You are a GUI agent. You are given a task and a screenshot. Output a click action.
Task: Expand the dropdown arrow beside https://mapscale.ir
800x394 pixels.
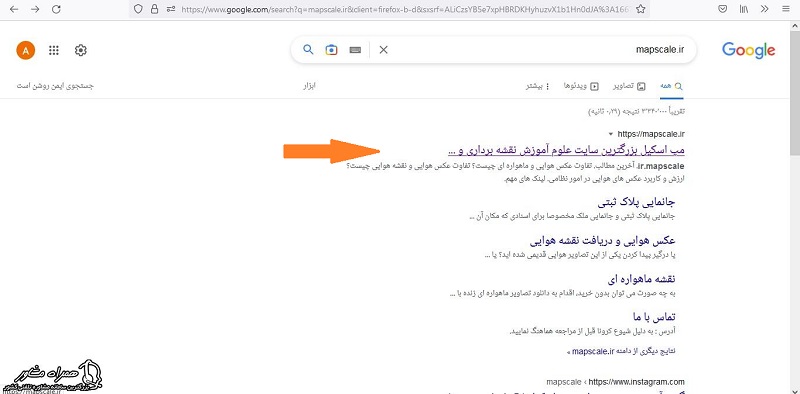[x=611, y=134]
